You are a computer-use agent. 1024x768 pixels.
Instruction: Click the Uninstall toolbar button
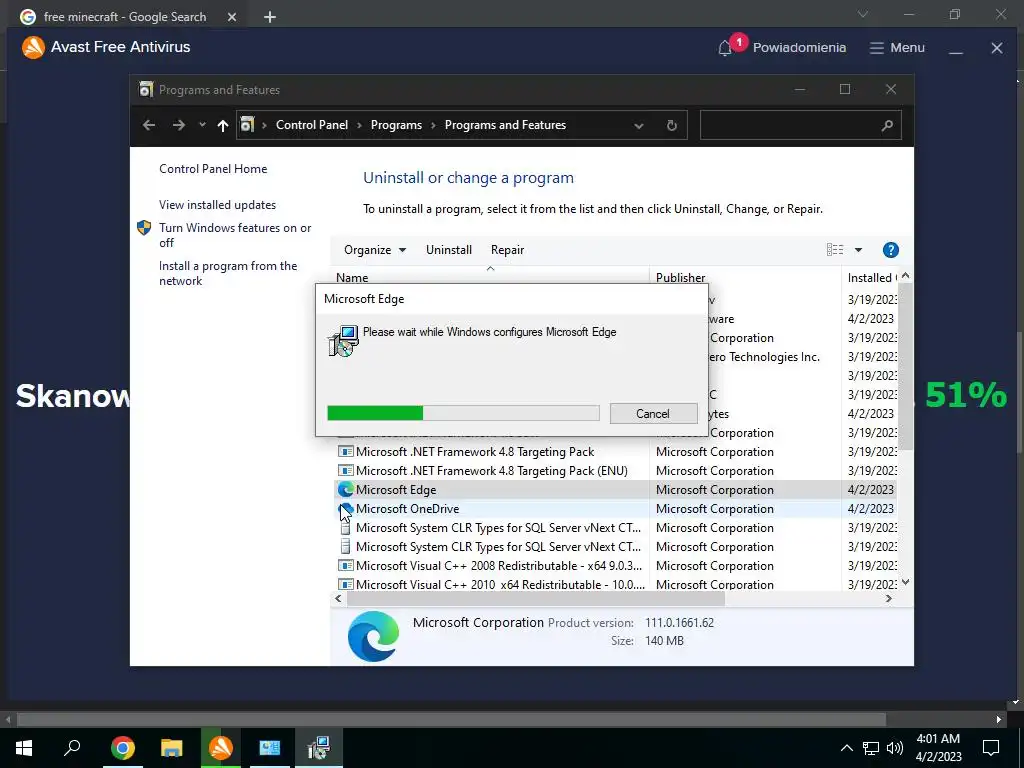click(x=449, y=250)
